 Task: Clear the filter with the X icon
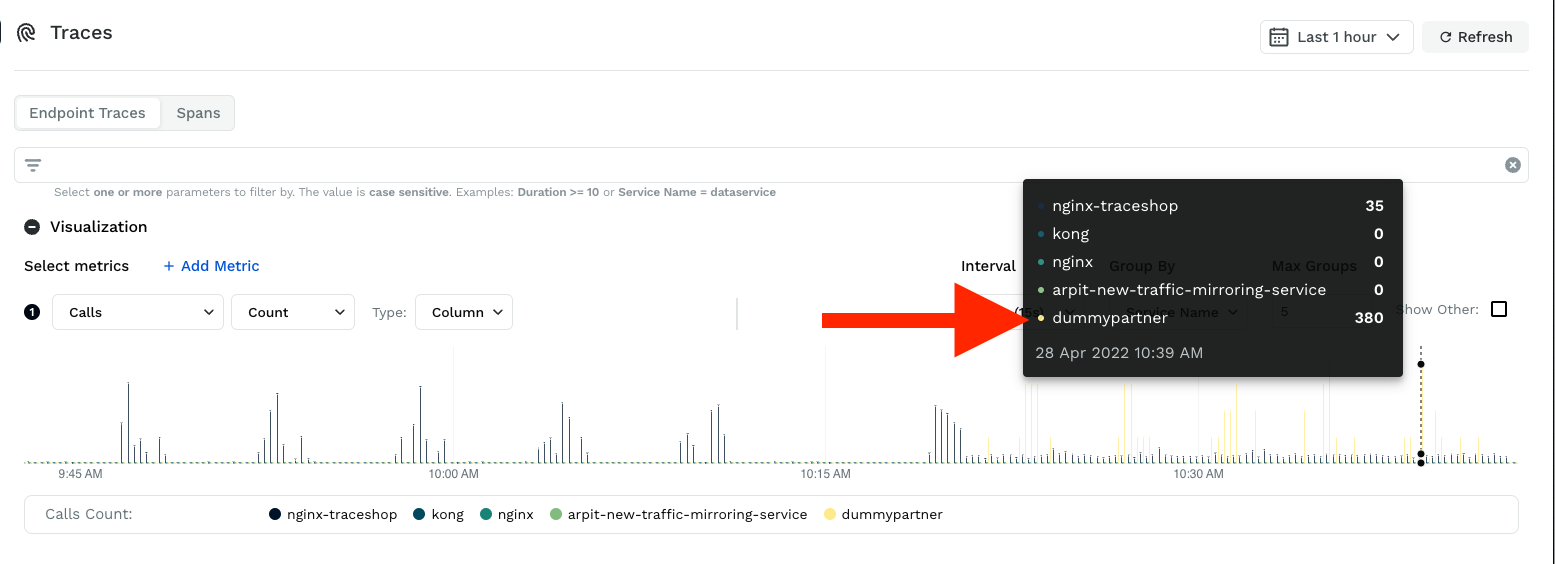1513,165
